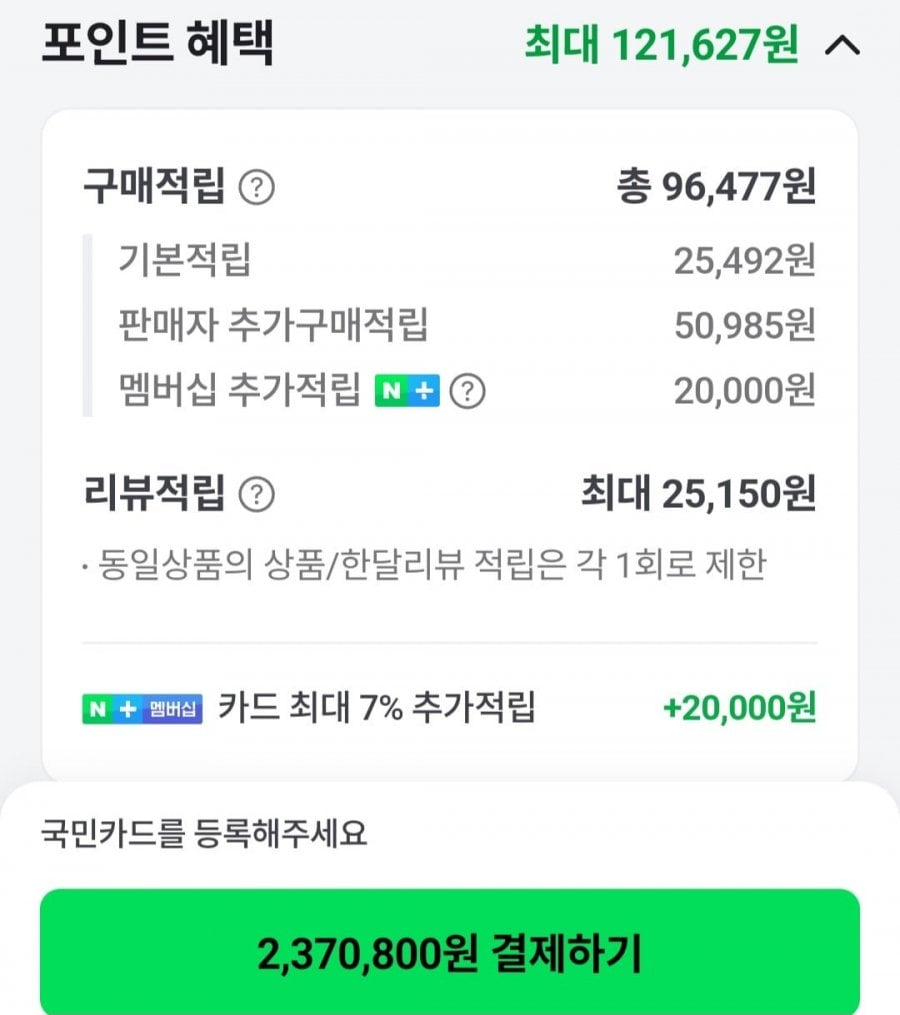
Task: Click the N+ badge beside 멤버십 추가적립
Action: point(407,391)
